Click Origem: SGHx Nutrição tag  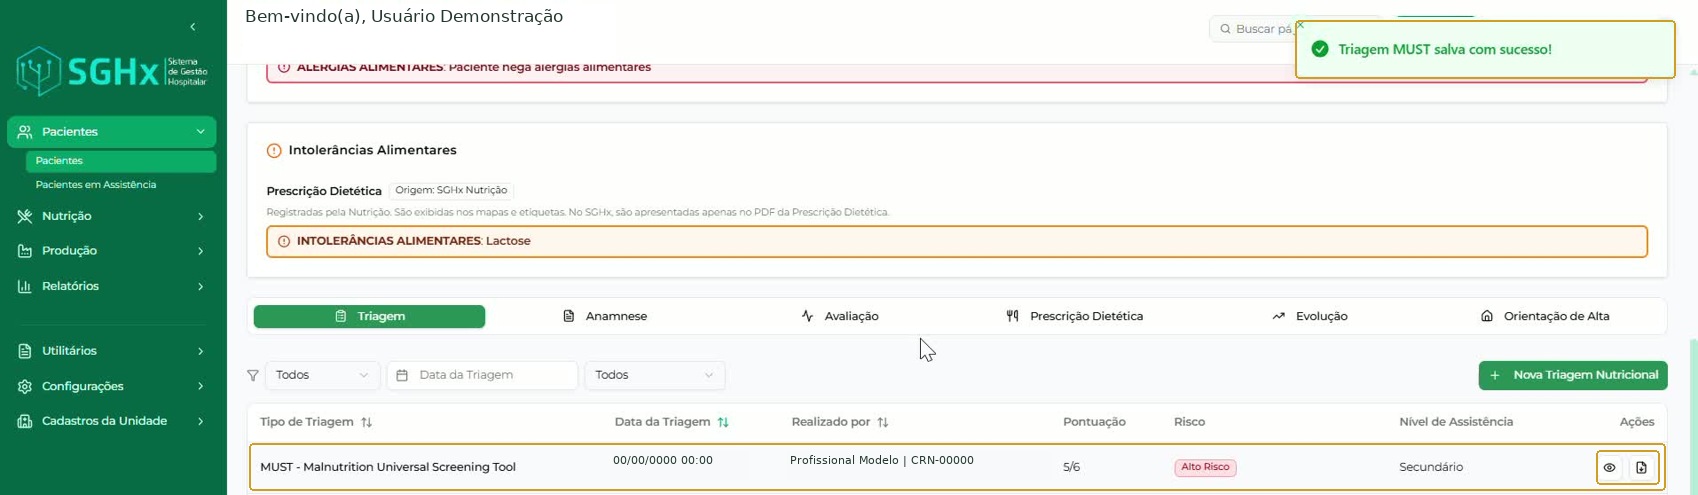(451, 190)
